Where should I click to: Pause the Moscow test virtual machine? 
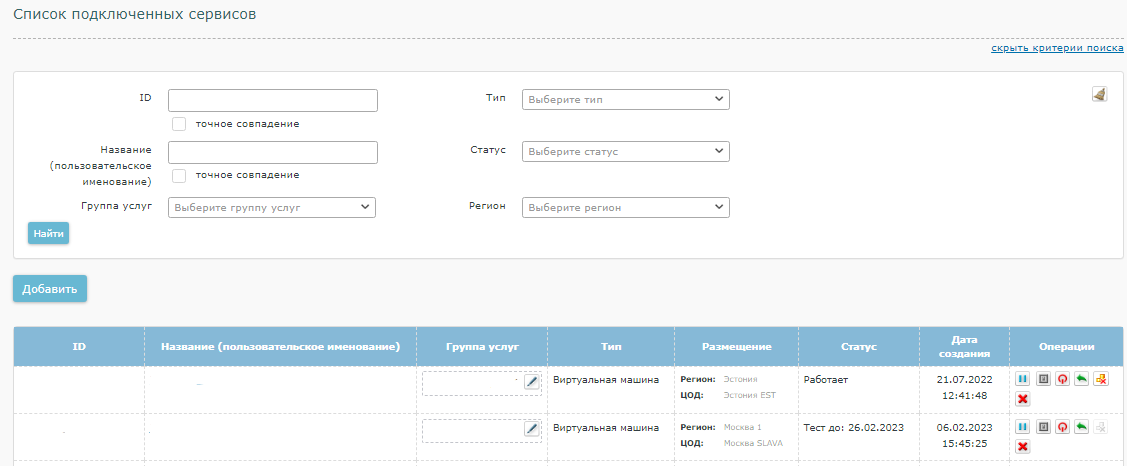pyautogui.click(x=1022, y=428)
